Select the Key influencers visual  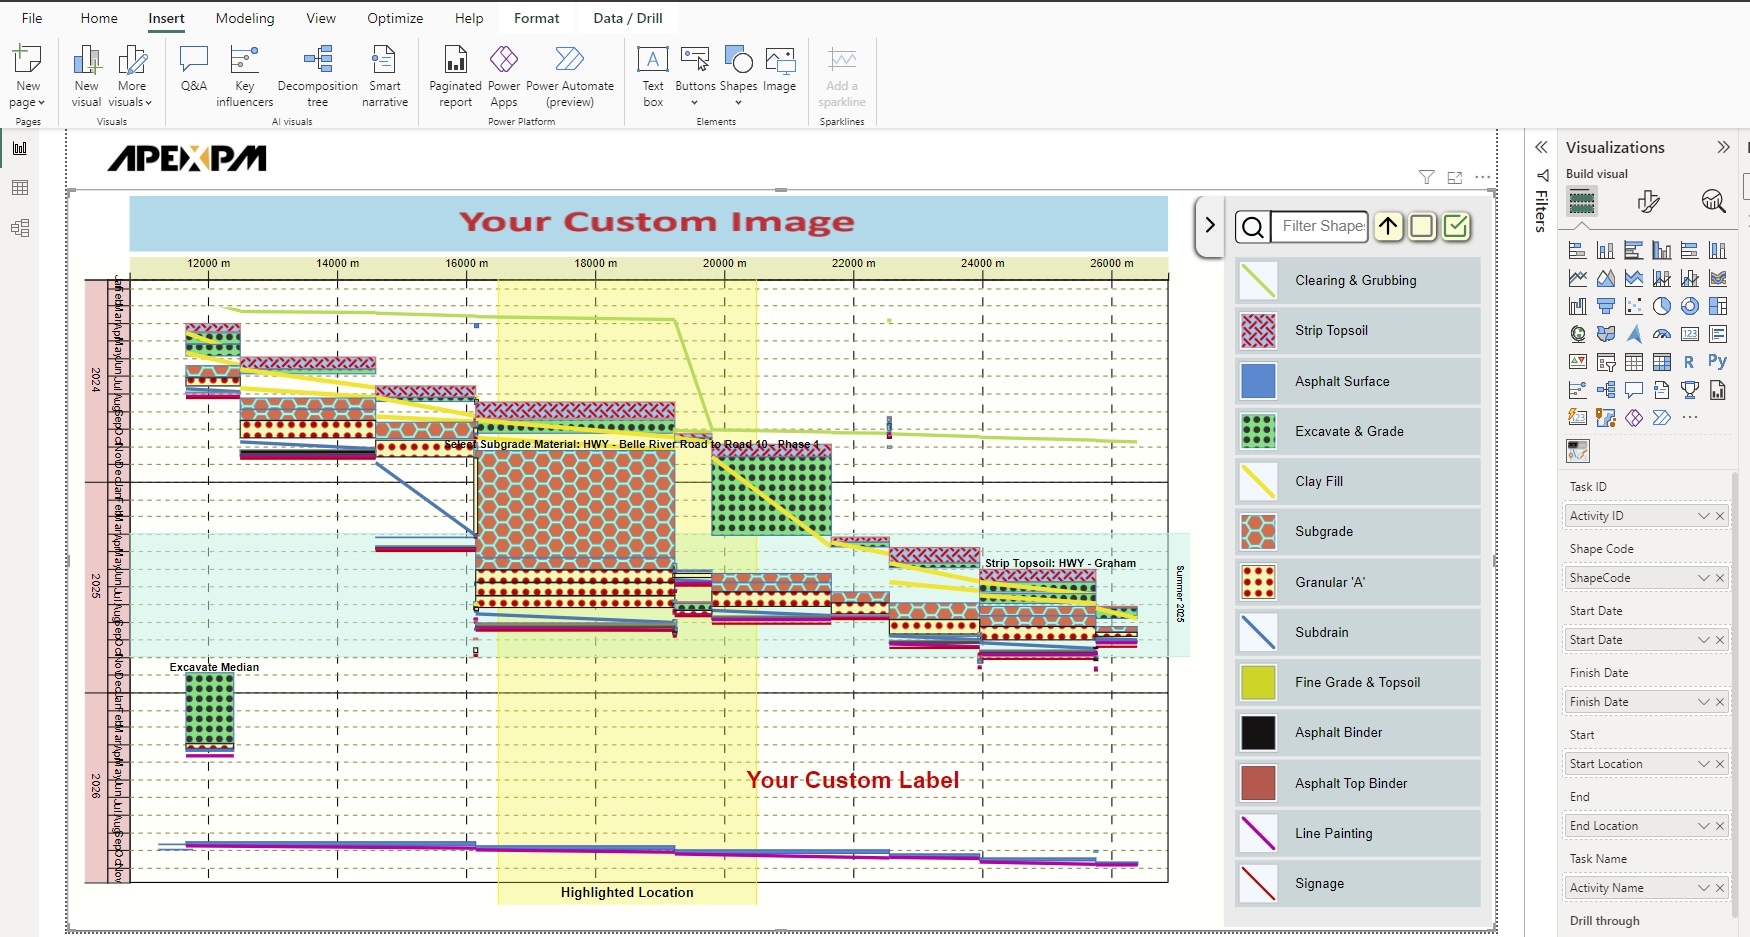243,75
